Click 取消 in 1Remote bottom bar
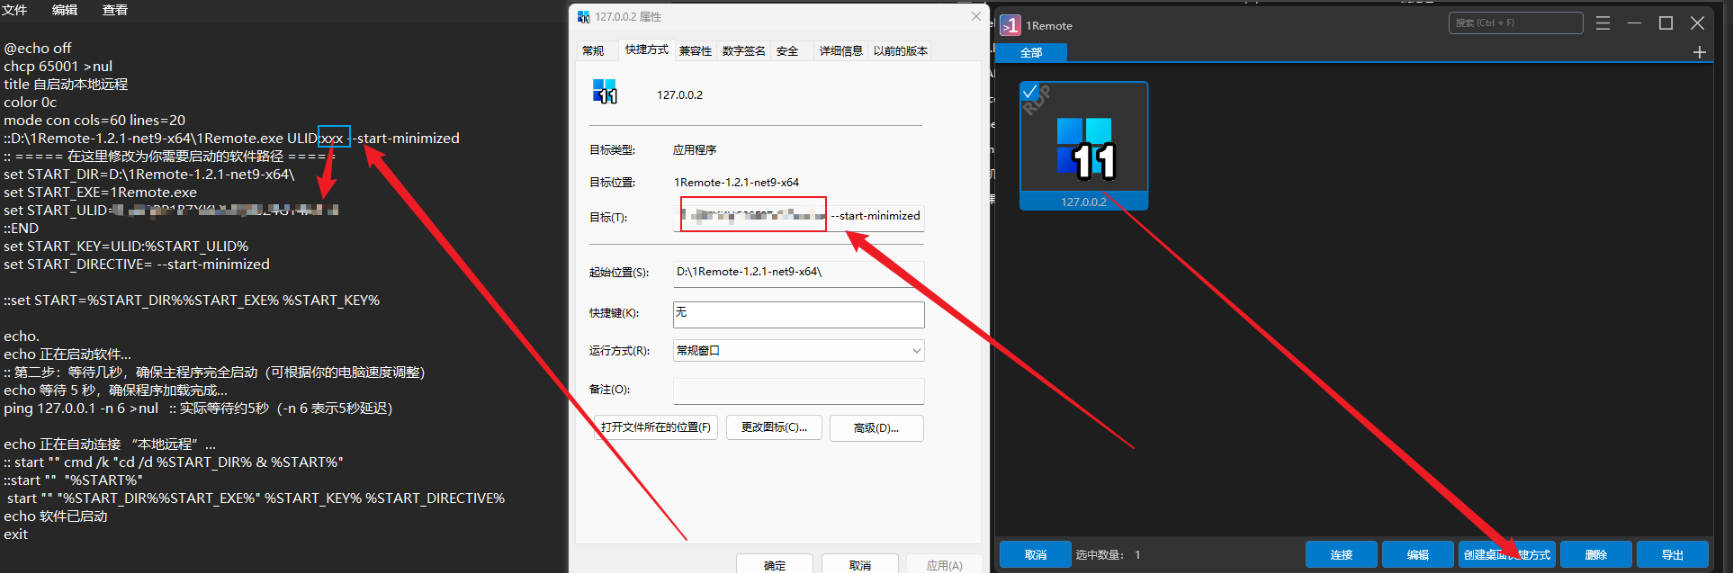 click(x=1035, y=554)
